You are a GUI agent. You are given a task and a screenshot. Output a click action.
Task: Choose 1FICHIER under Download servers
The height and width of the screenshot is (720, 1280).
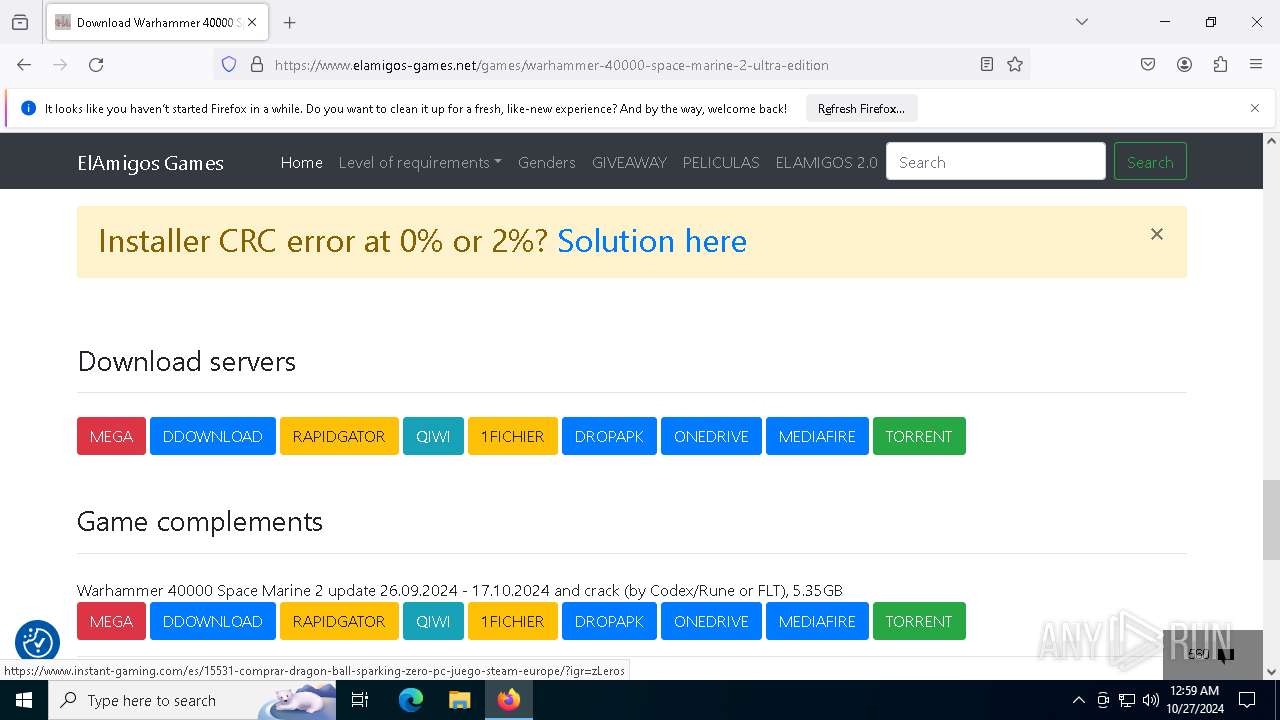pyautogui.click(x=512, y=436)
